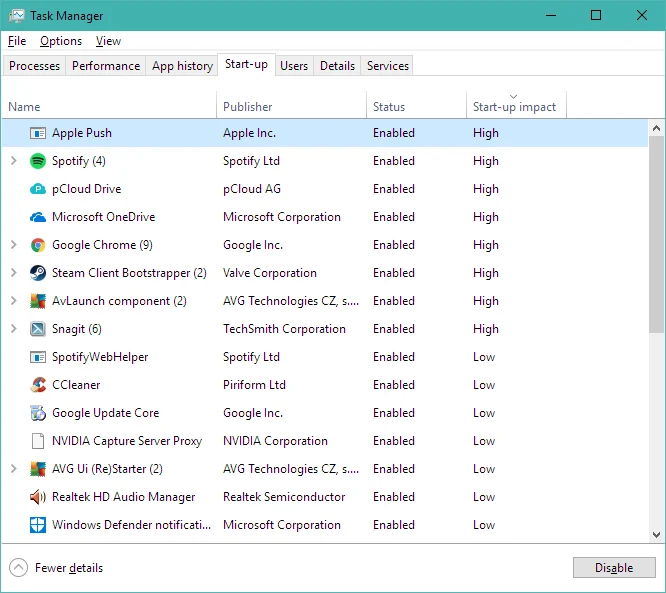
Task: Switch to the Services tab
Action: coord(388,66)
